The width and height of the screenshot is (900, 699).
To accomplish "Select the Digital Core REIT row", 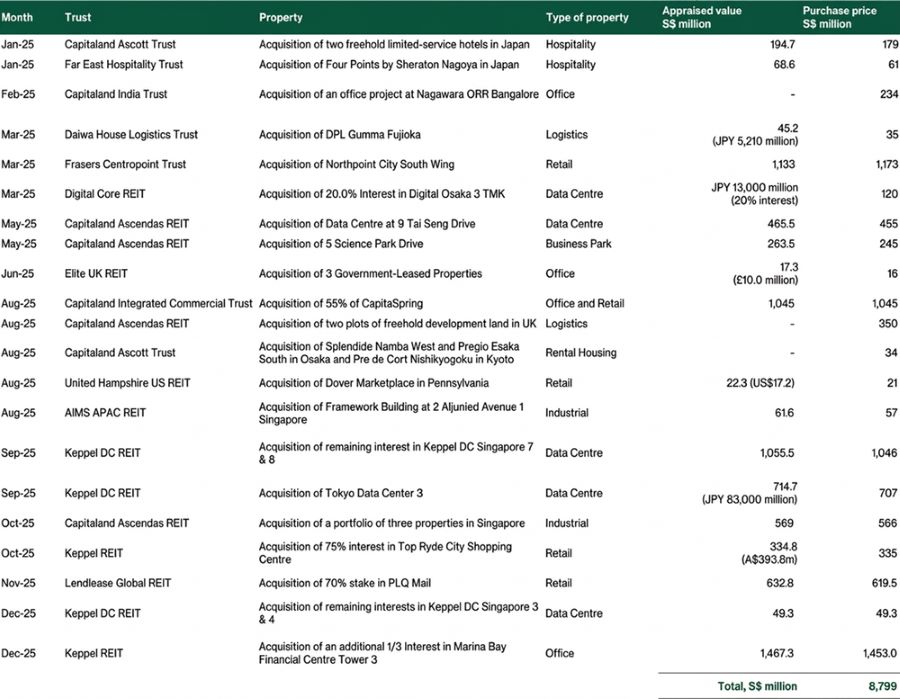I will coord(102,193).
